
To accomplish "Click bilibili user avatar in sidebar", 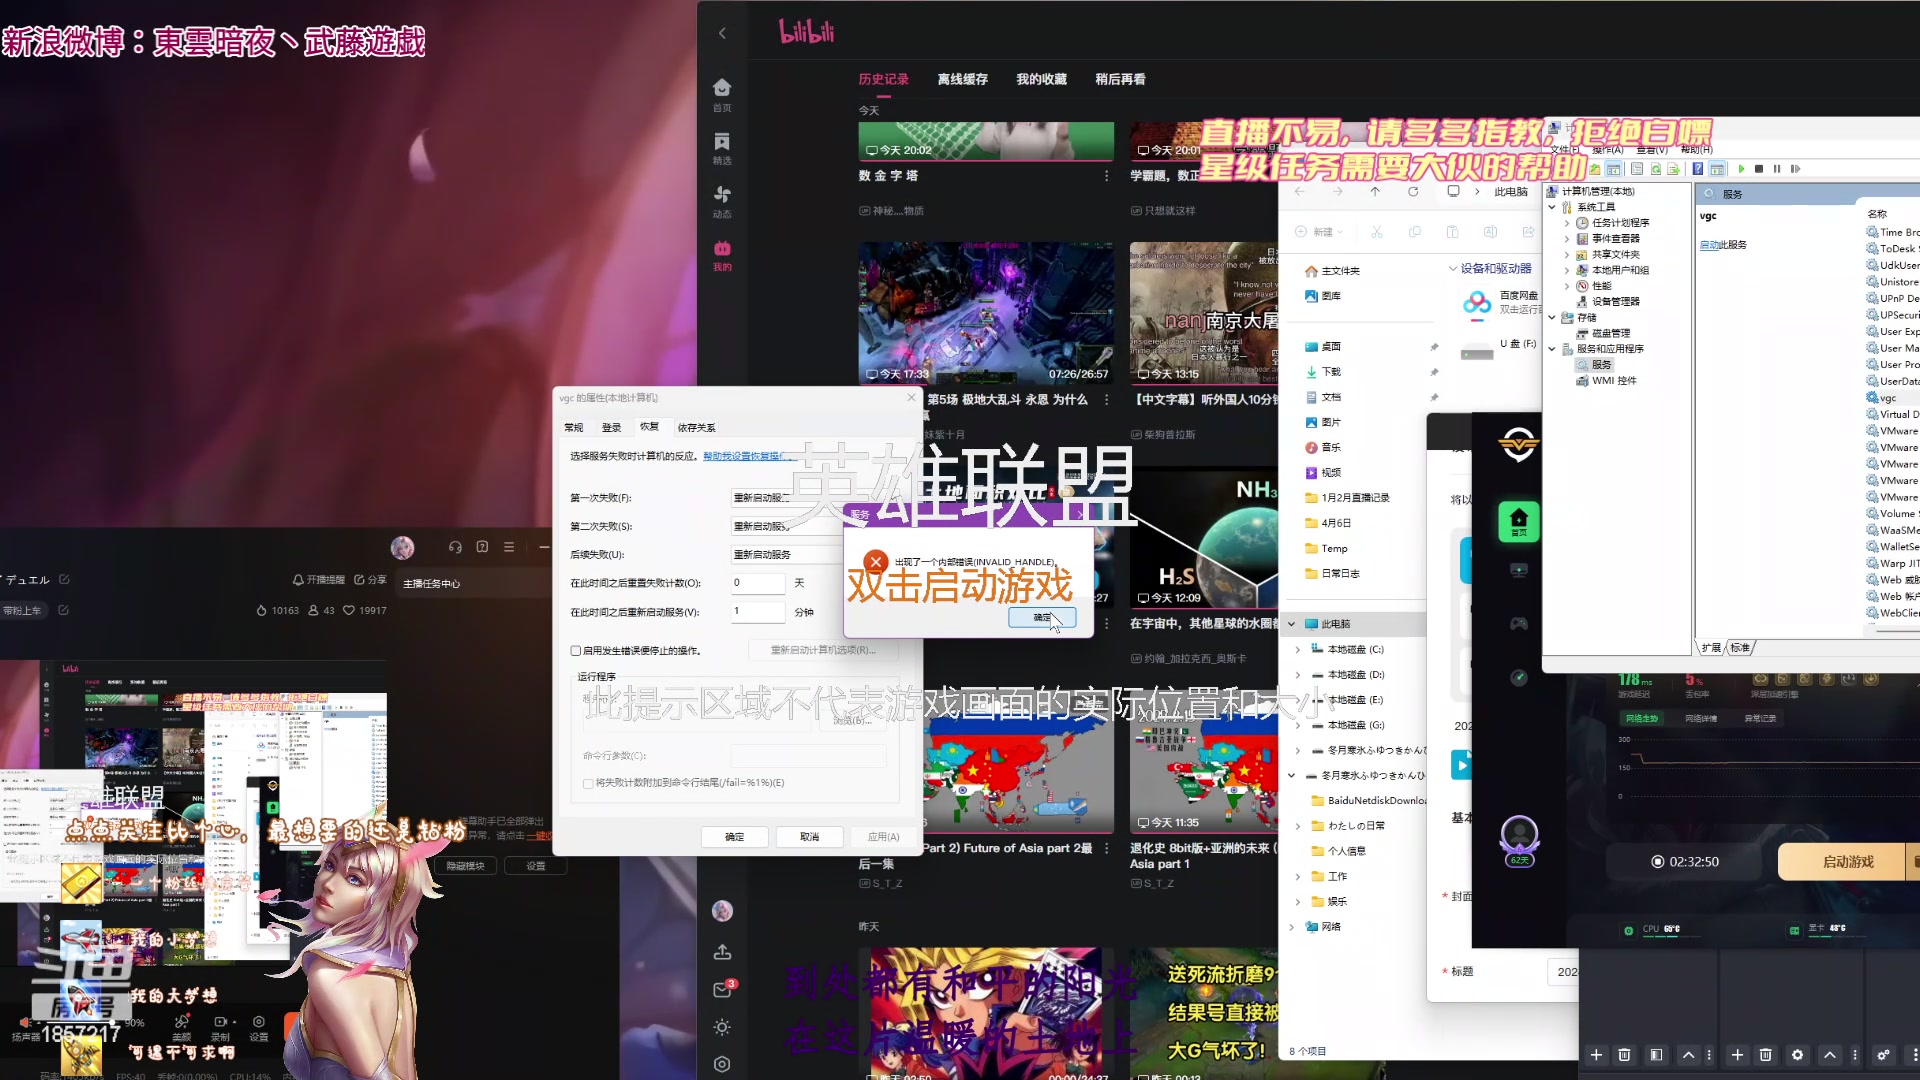I will coord(722,911).
